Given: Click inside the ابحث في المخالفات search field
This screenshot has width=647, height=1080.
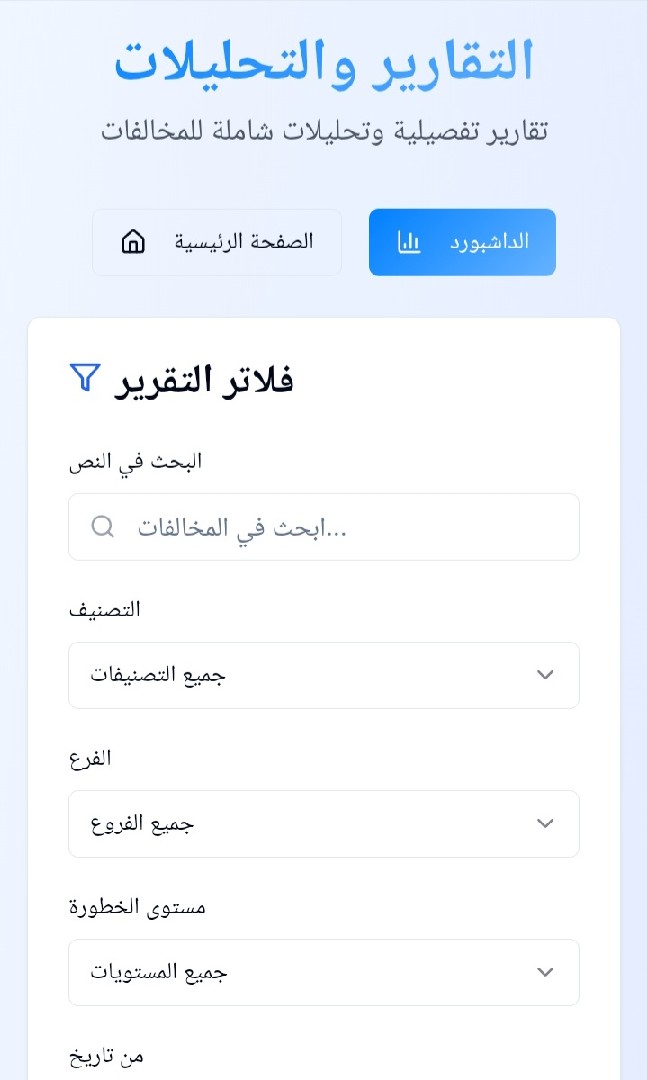Looking at the screenshot, I should coord(324,527).
